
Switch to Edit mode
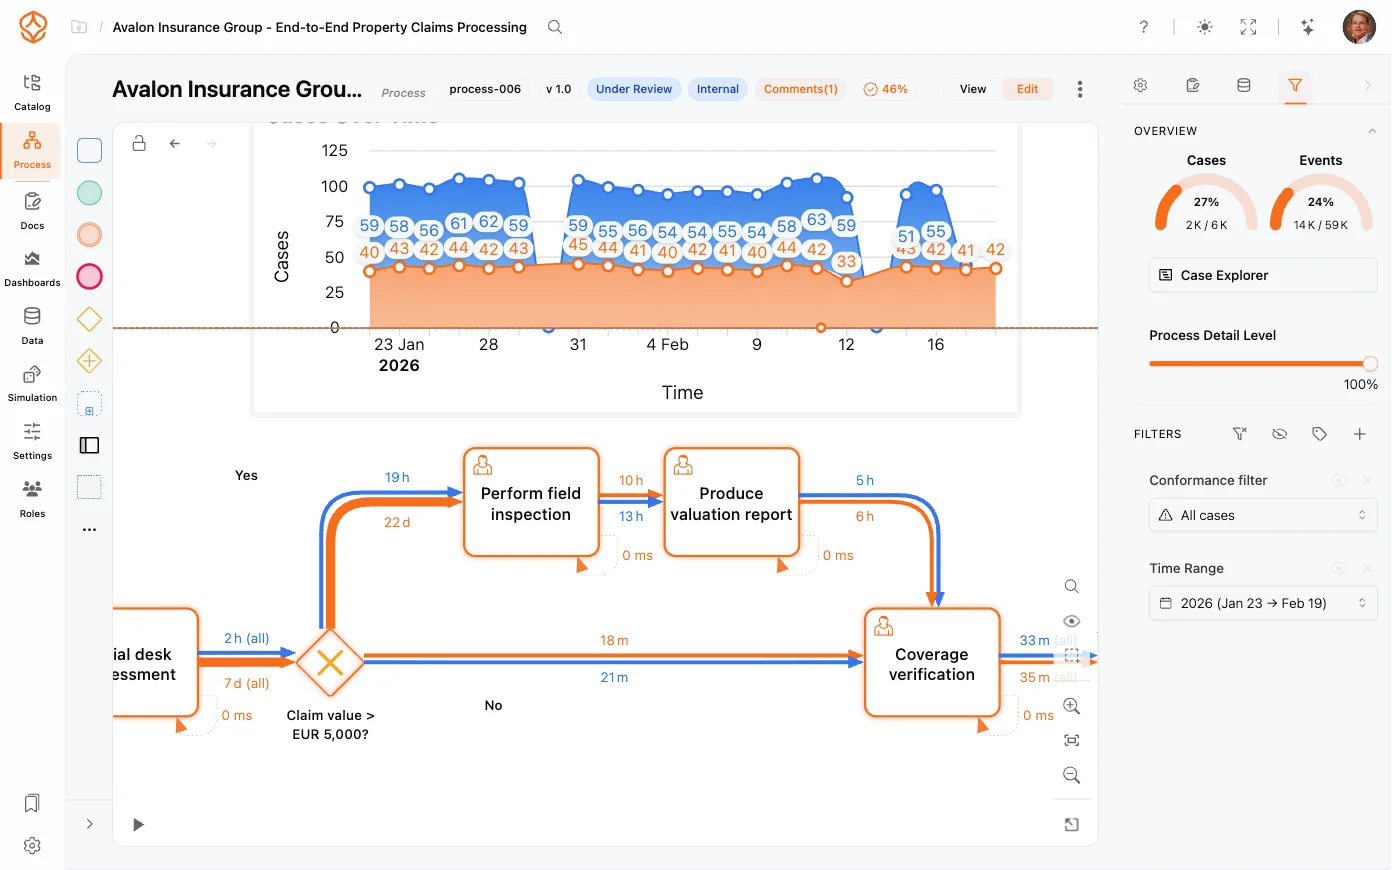1028,89
